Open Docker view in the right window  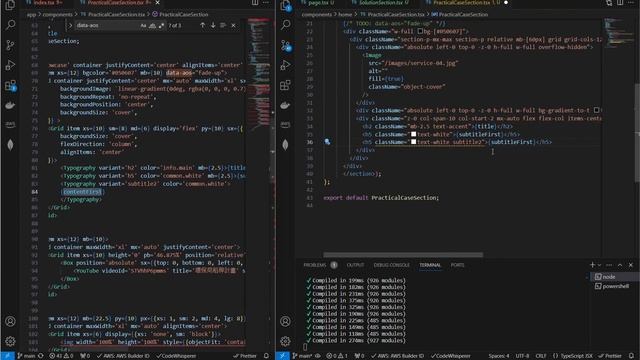click(286, 105)
